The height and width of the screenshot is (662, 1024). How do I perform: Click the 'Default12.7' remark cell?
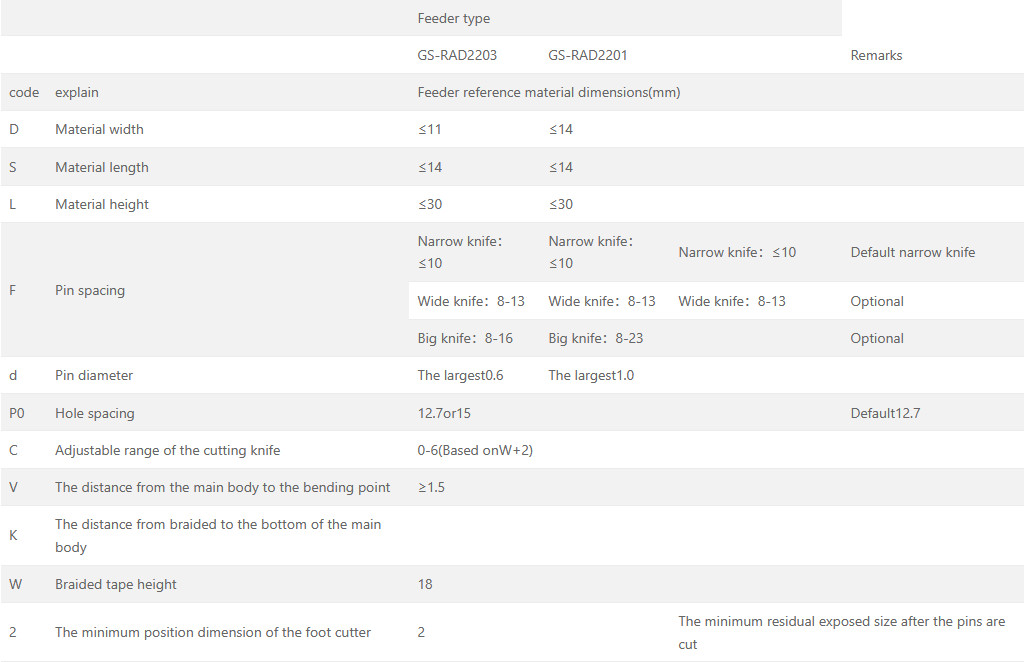tap(885, 414)
